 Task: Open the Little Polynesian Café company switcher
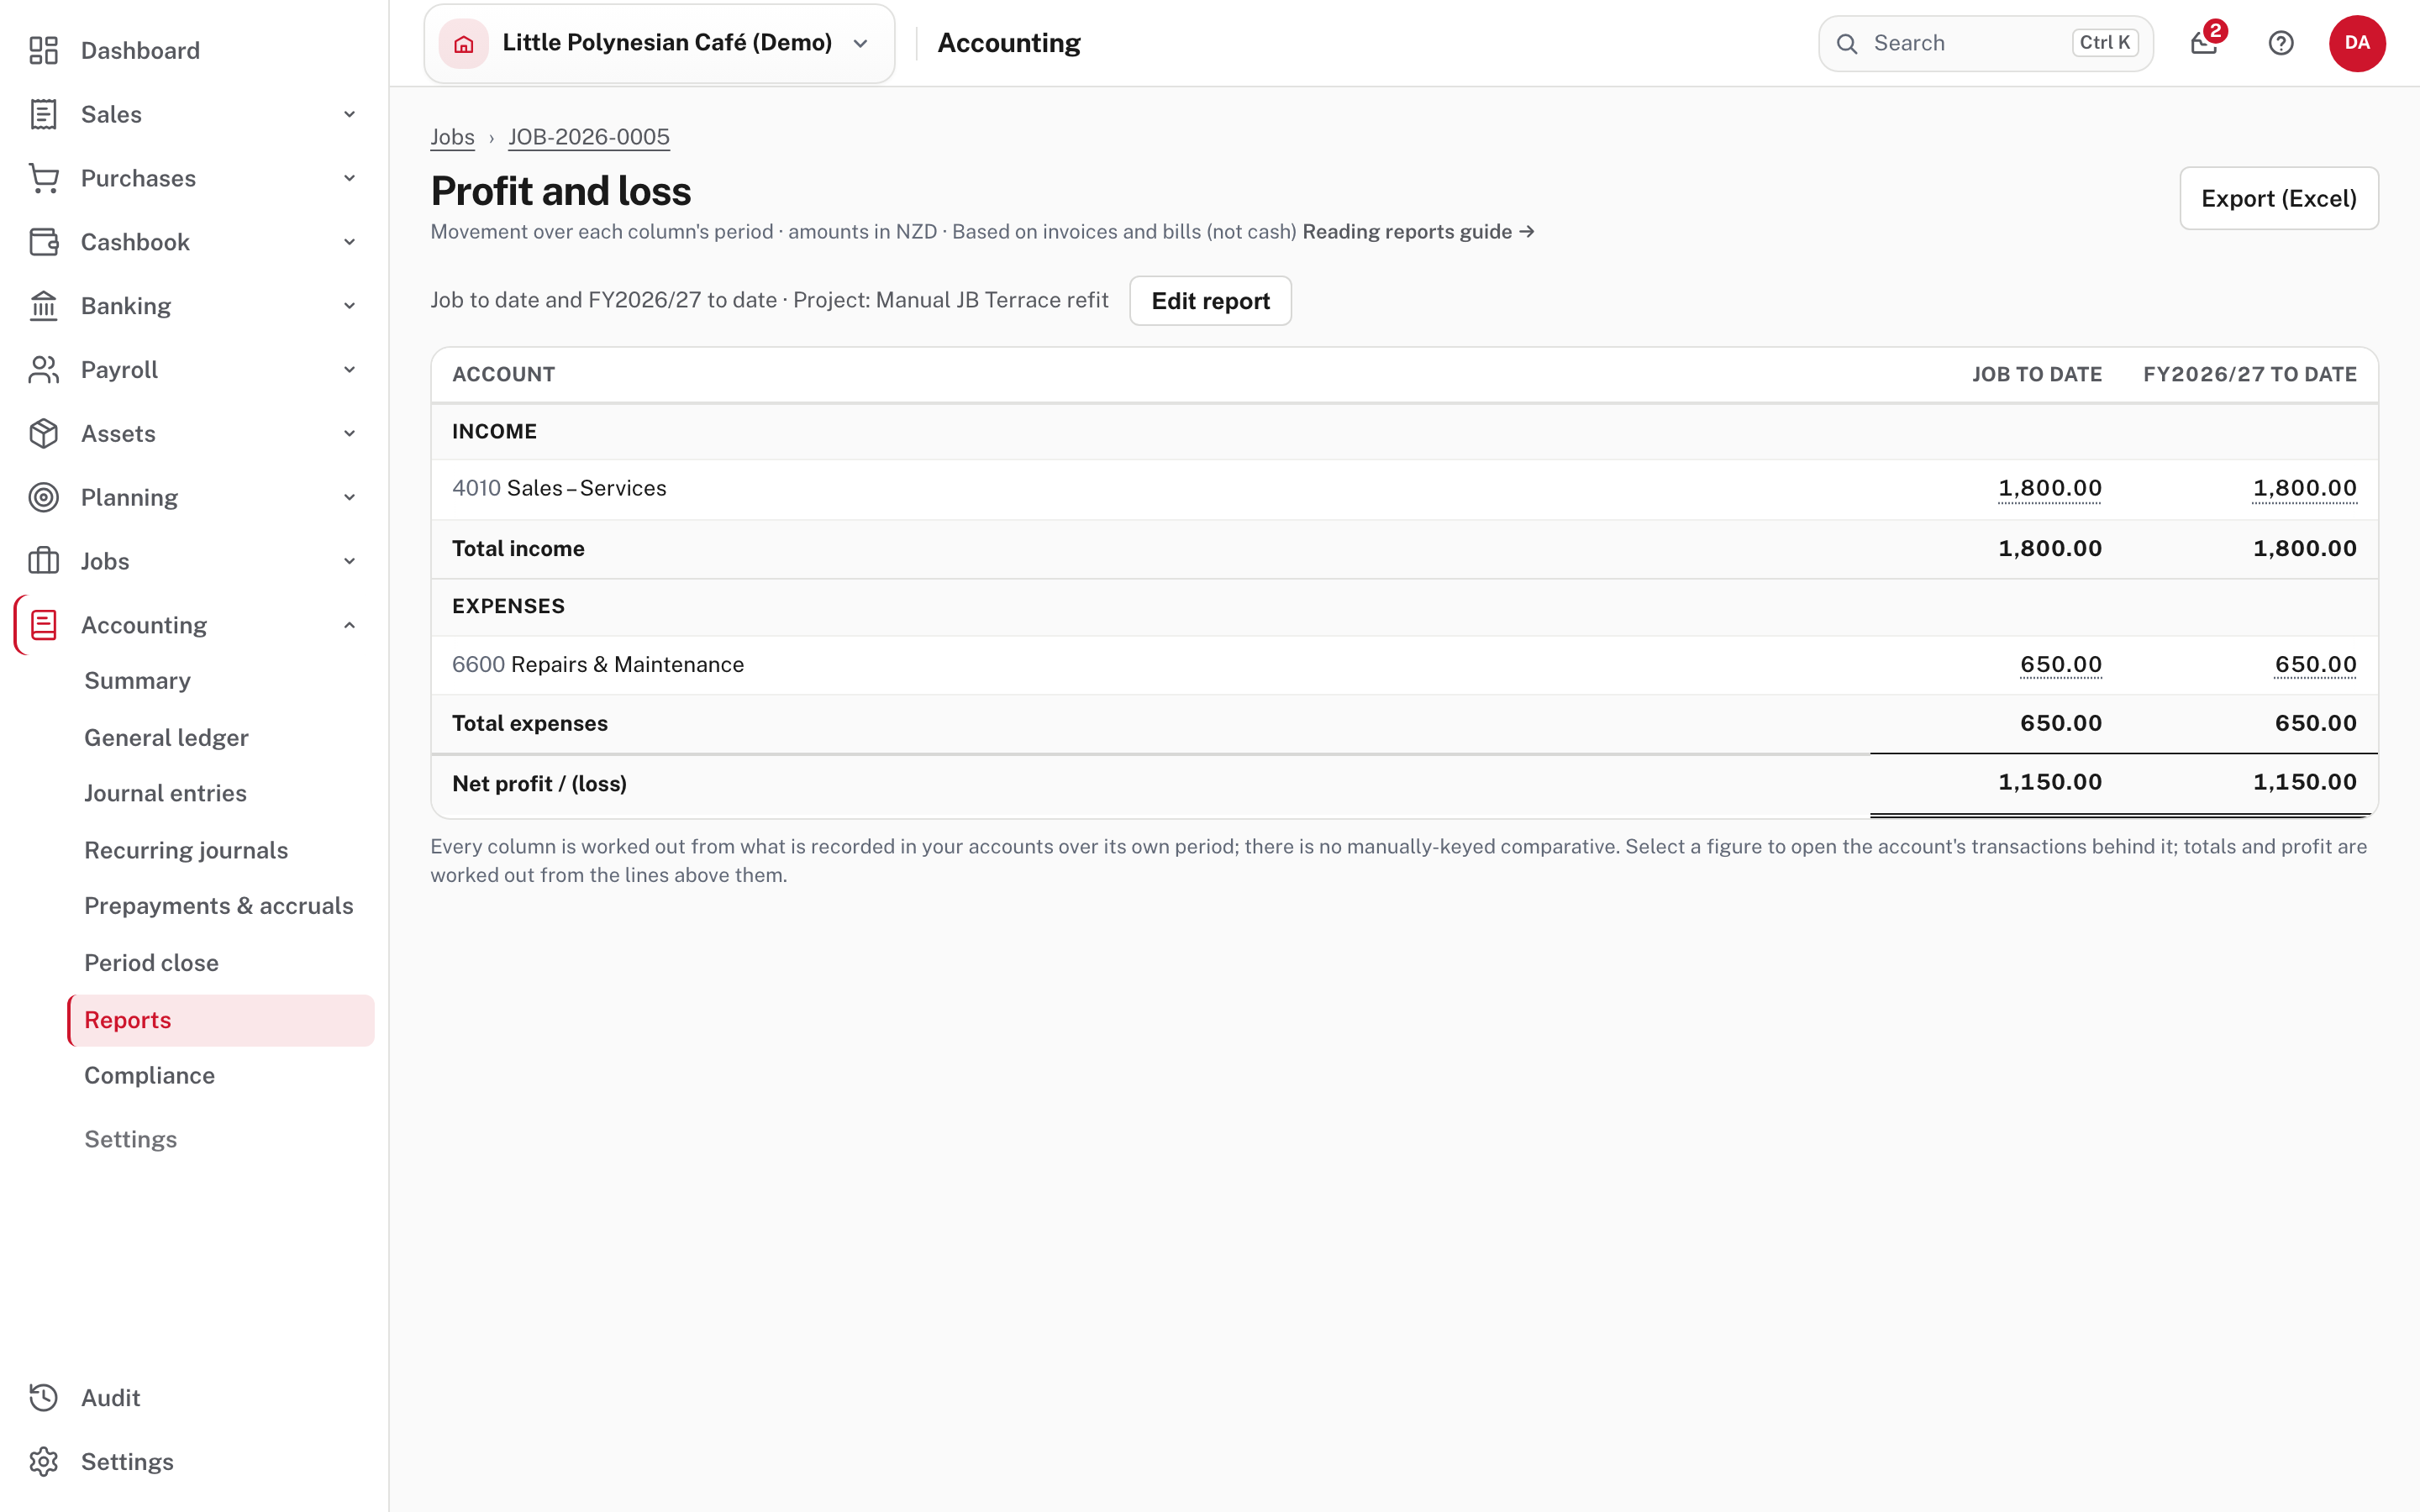[x=659, y=43]
